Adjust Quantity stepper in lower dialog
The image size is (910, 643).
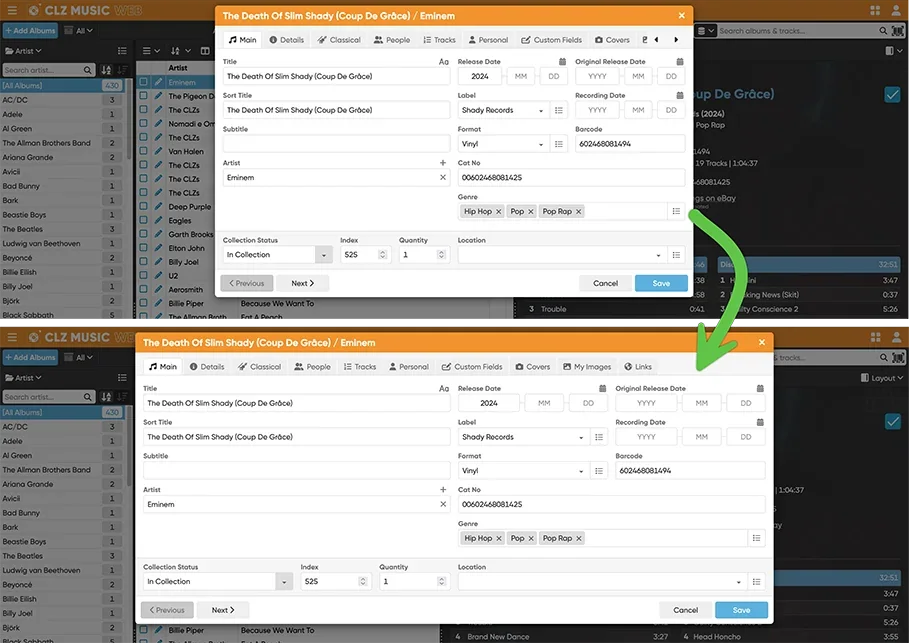(x=442, y=581)
